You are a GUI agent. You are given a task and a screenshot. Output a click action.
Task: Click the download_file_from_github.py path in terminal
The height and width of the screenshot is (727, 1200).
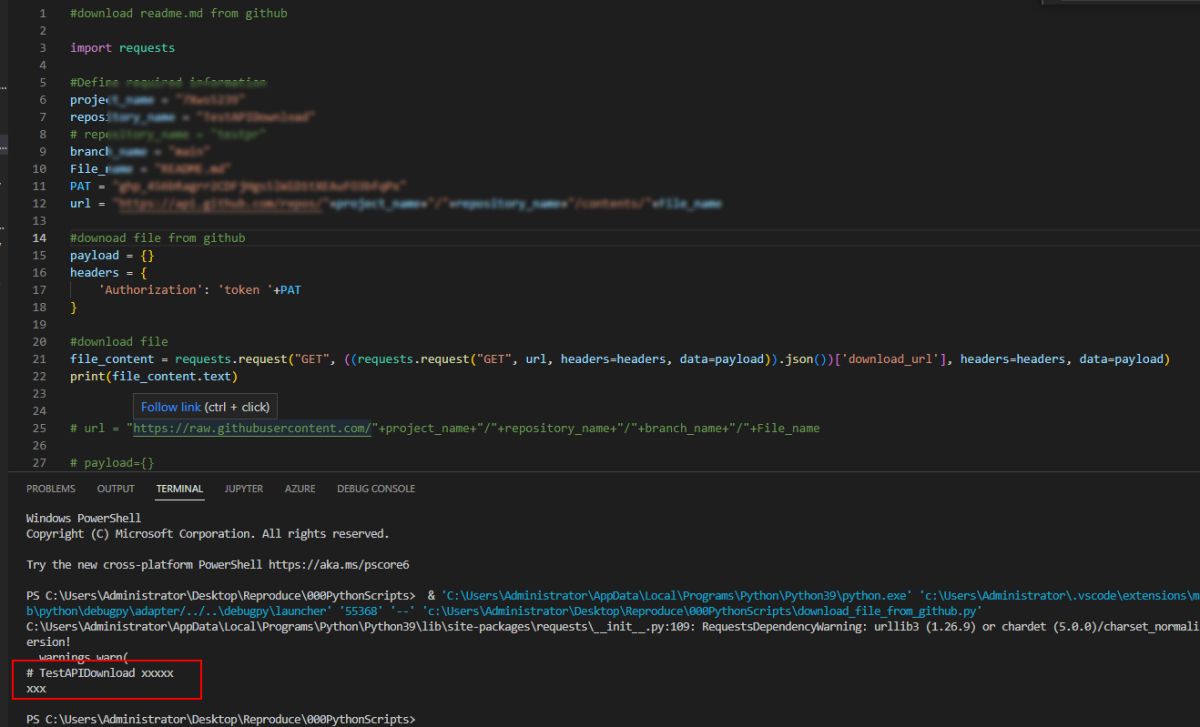pyautogui.click(x=702, y=610)
